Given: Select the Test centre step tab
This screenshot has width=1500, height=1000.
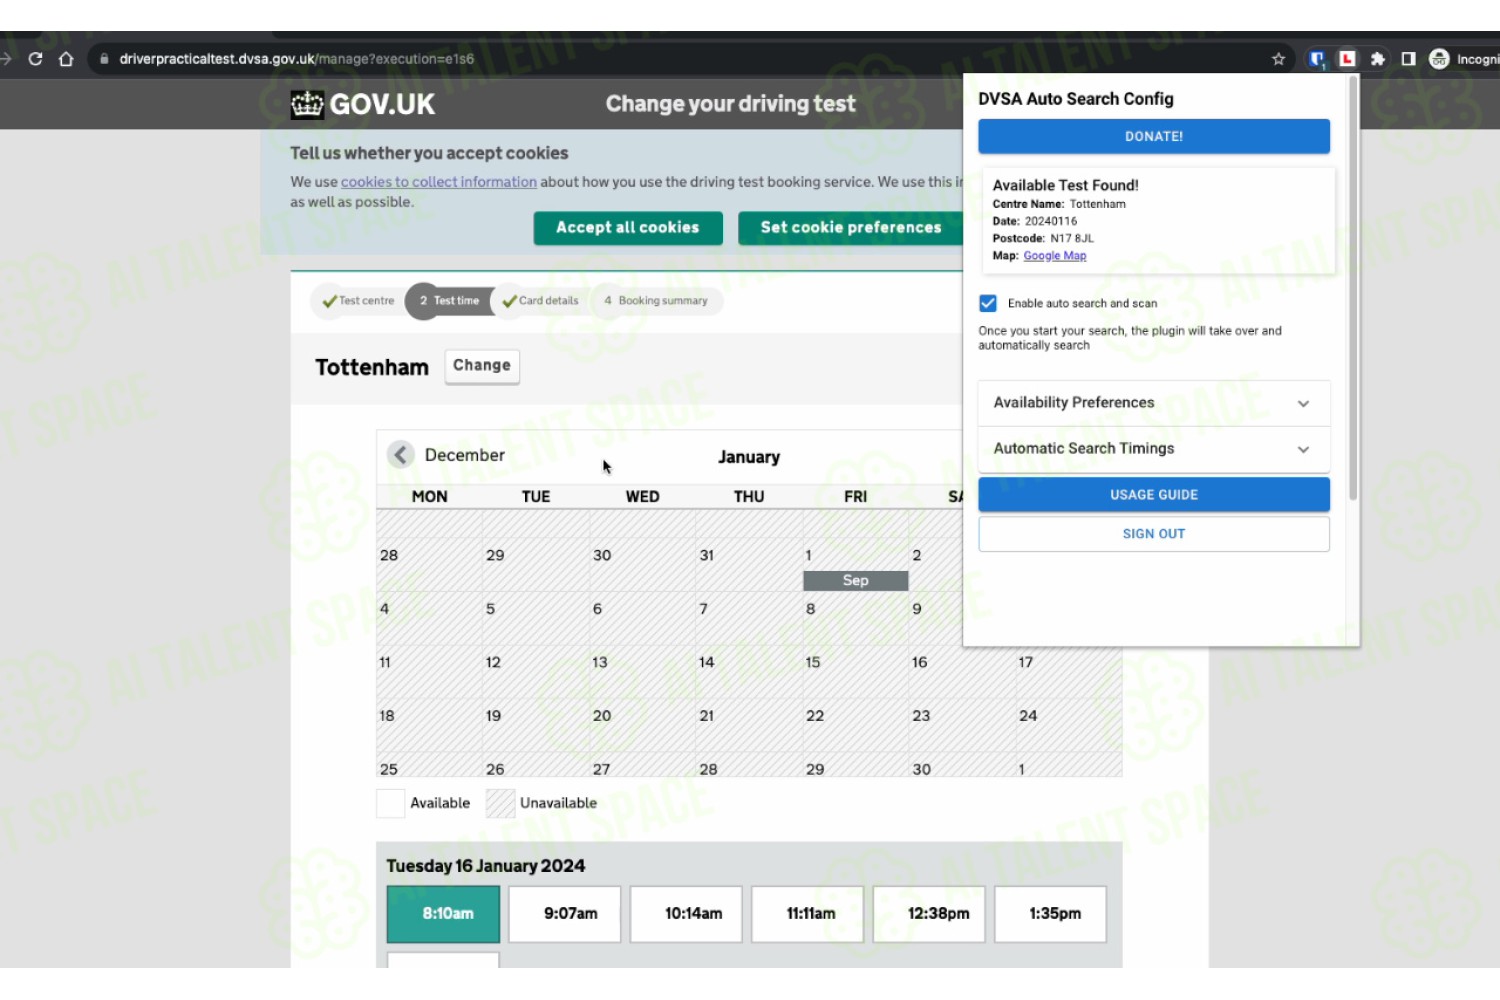Looking at the screenshot, I should pos(358,301).
